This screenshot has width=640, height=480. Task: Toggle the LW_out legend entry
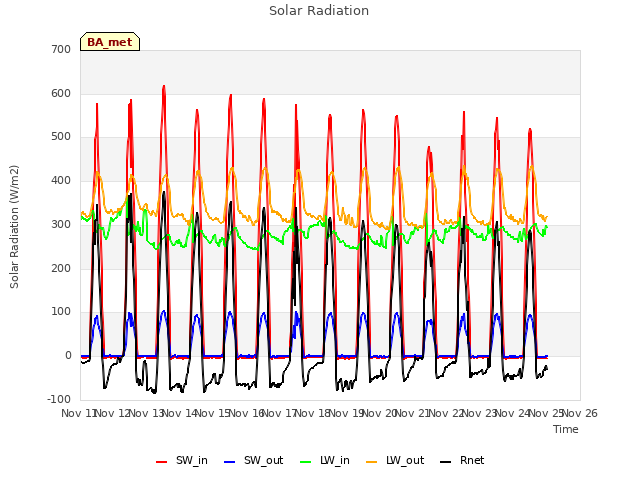(x=395, y=460)
